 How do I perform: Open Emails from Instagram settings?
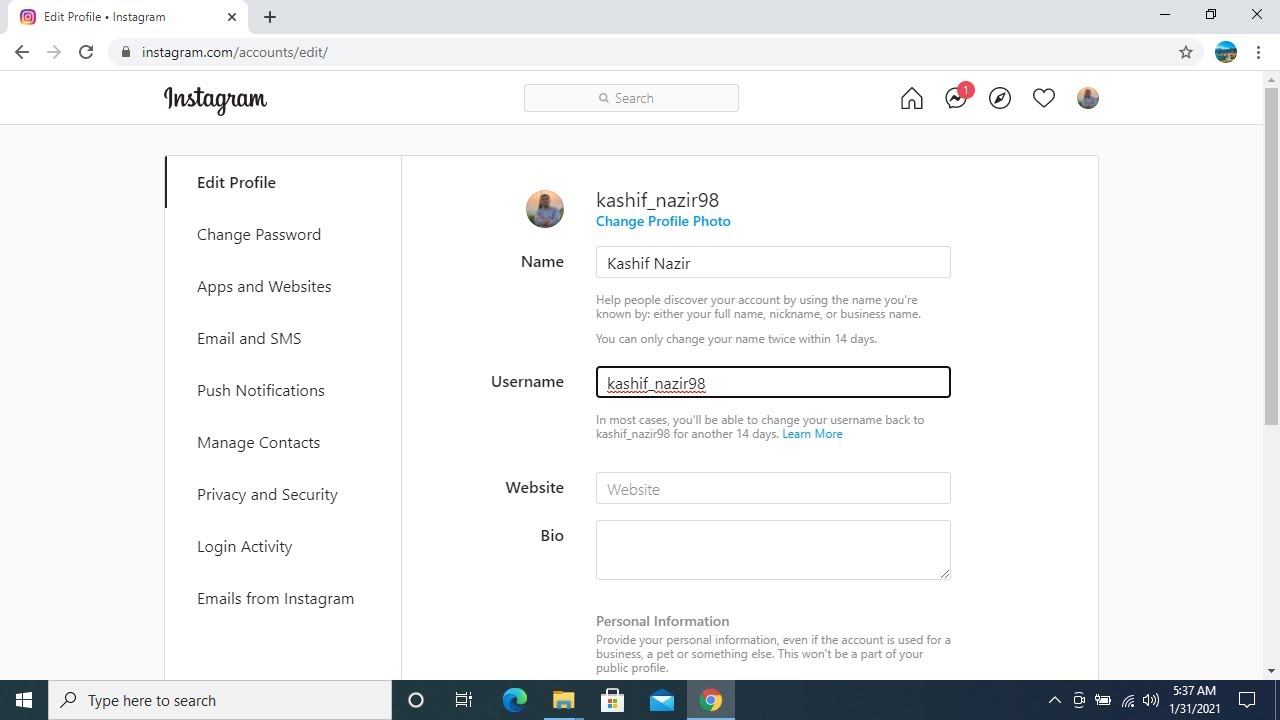click(275, 598)
